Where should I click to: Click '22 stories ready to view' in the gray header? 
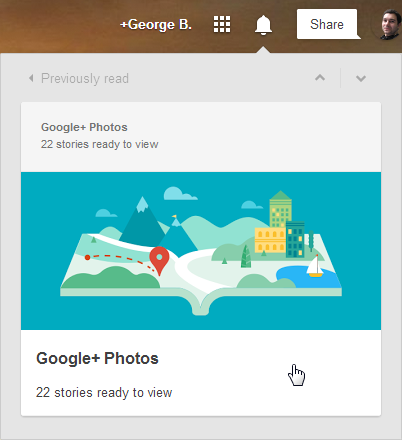(100, 144)
